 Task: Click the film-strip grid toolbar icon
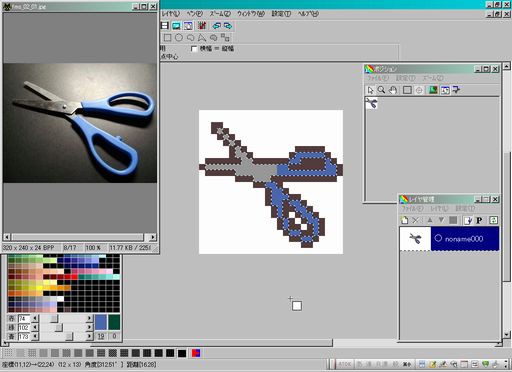coord(165,26)
